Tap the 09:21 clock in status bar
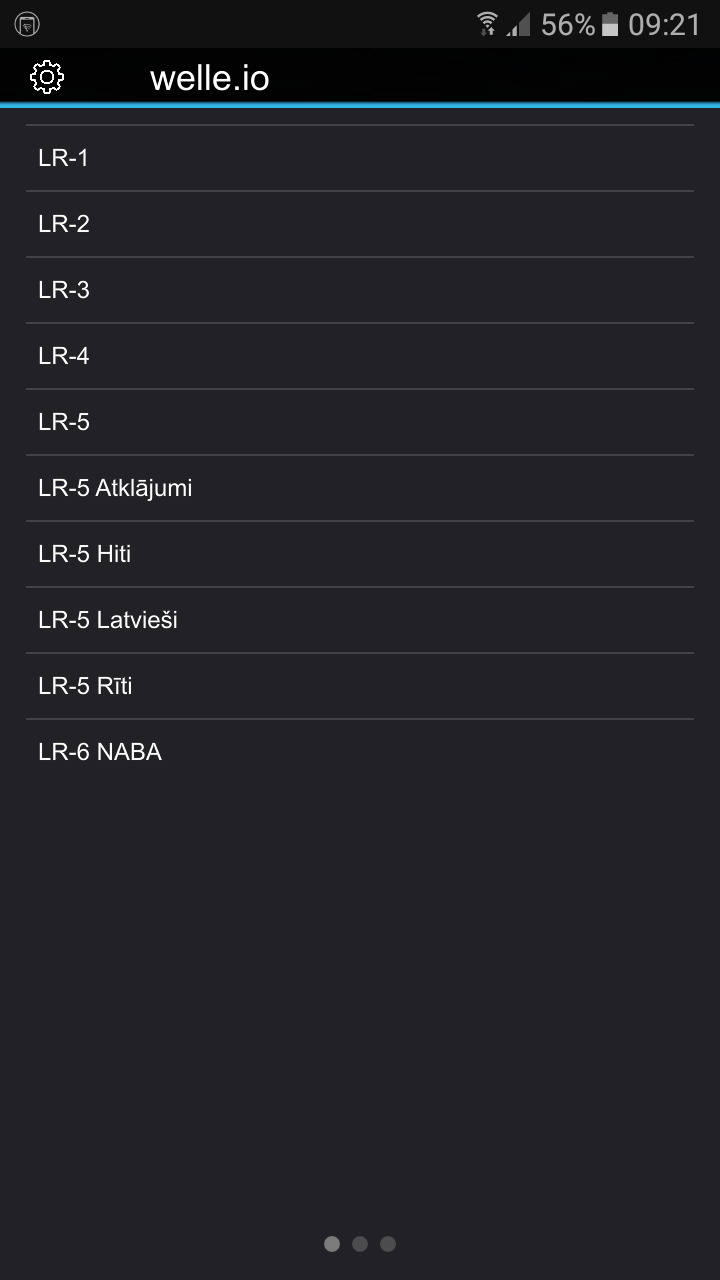 [664, 24]
